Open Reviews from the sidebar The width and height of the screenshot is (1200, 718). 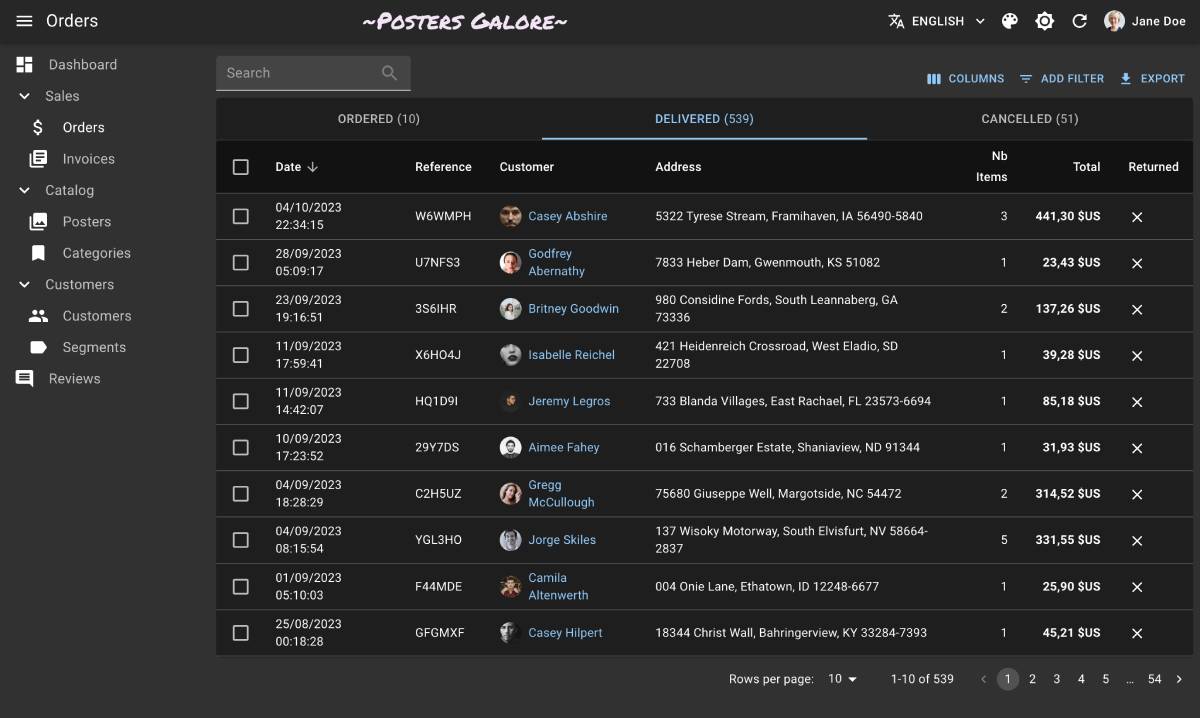(x=74, y=379)
